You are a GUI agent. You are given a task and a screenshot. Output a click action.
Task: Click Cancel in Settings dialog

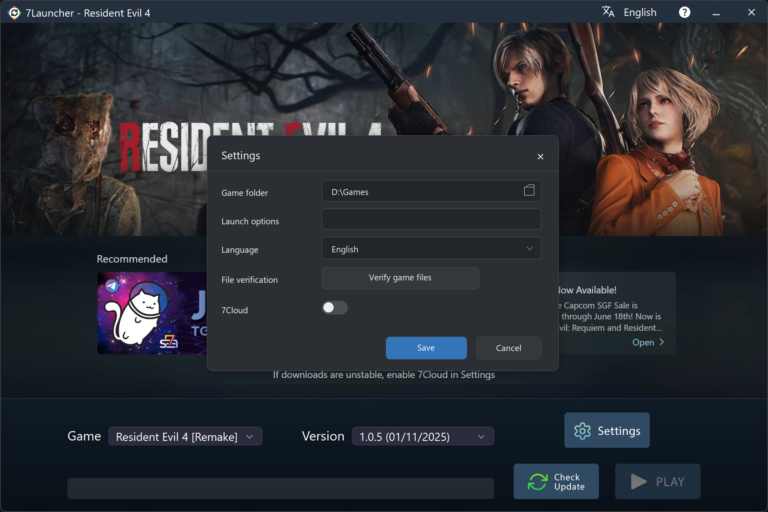point(508,348)
